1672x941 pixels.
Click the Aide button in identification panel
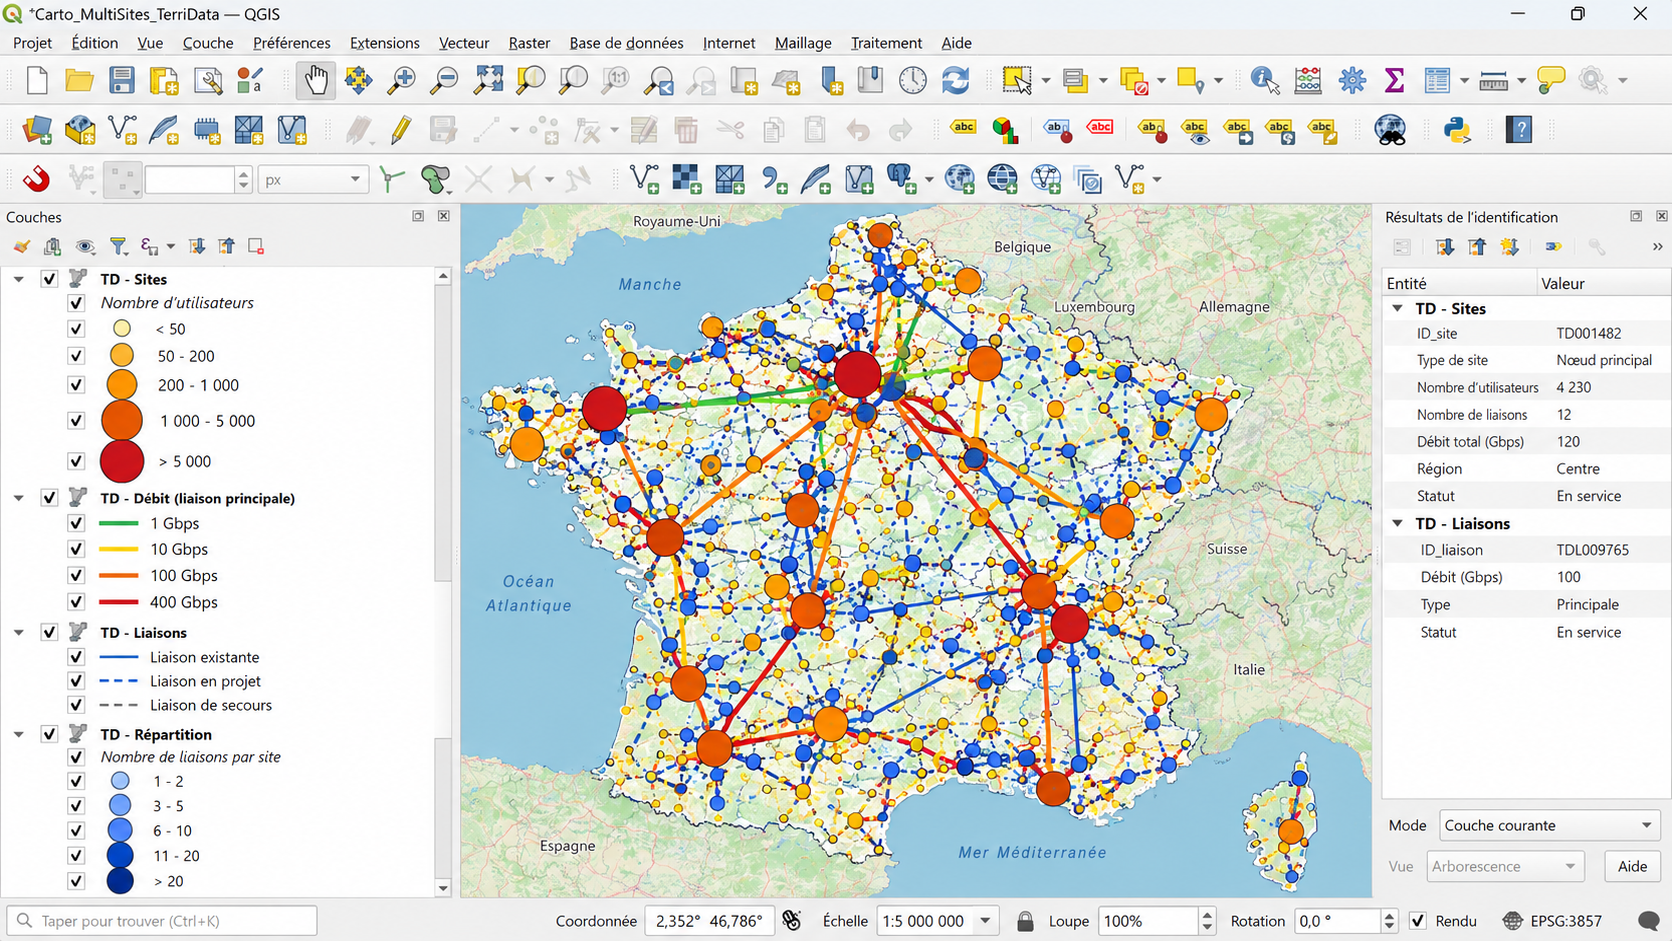coord(1632,866)
